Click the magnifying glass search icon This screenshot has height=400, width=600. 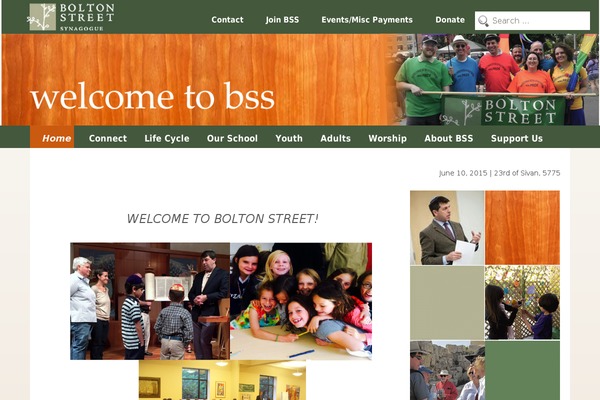click(483, 21)
